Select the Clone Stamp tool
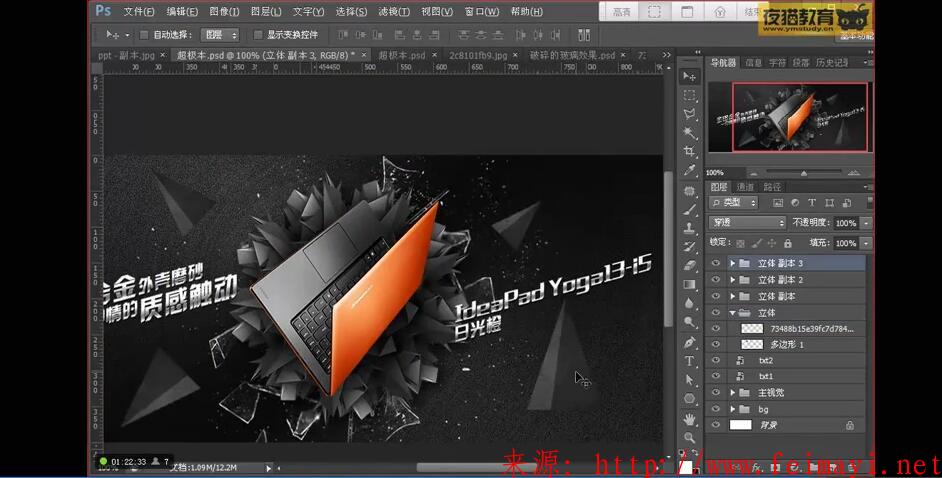 pyautogui.click(x=689, y=228)
